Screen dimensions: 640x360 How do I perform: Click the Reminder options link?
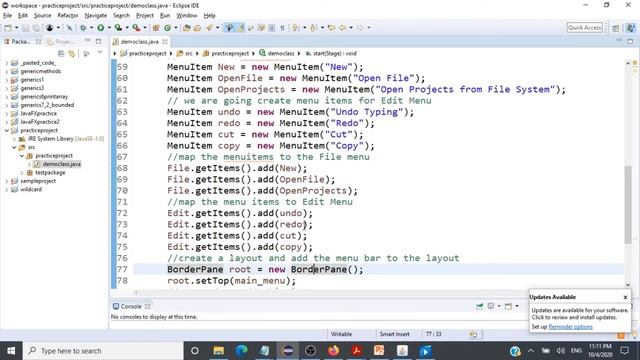[570, 327]
